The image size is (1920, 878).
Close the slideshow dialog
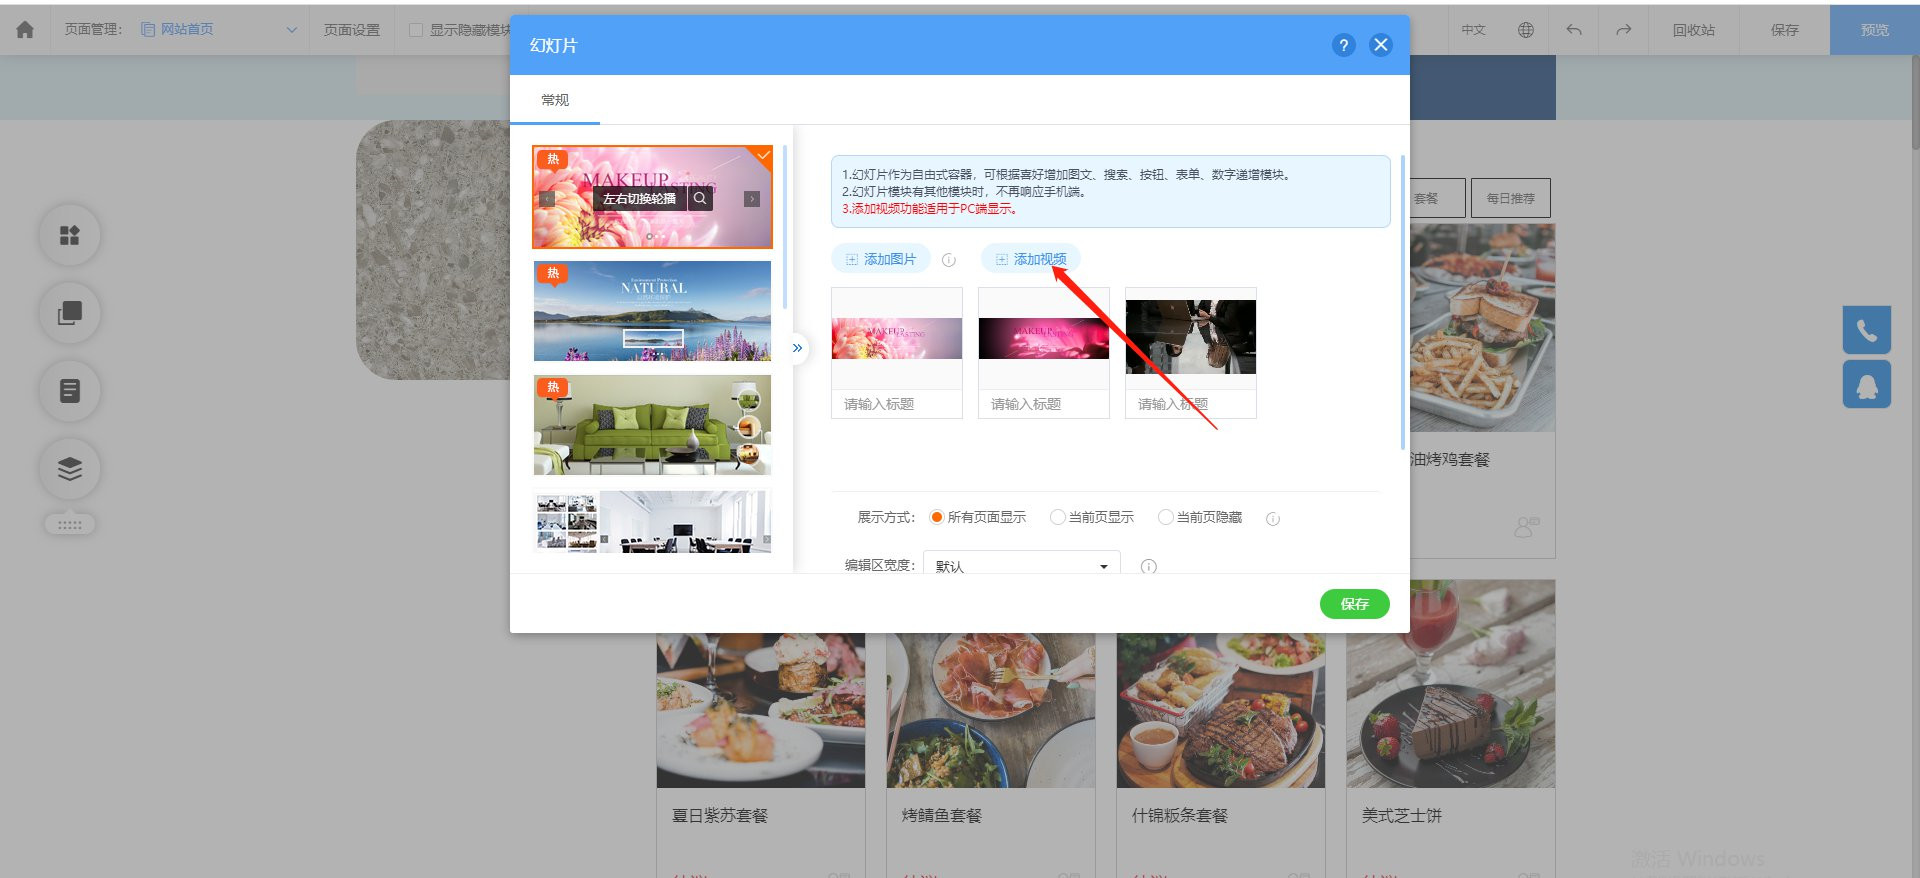(x=1380, y=45)
